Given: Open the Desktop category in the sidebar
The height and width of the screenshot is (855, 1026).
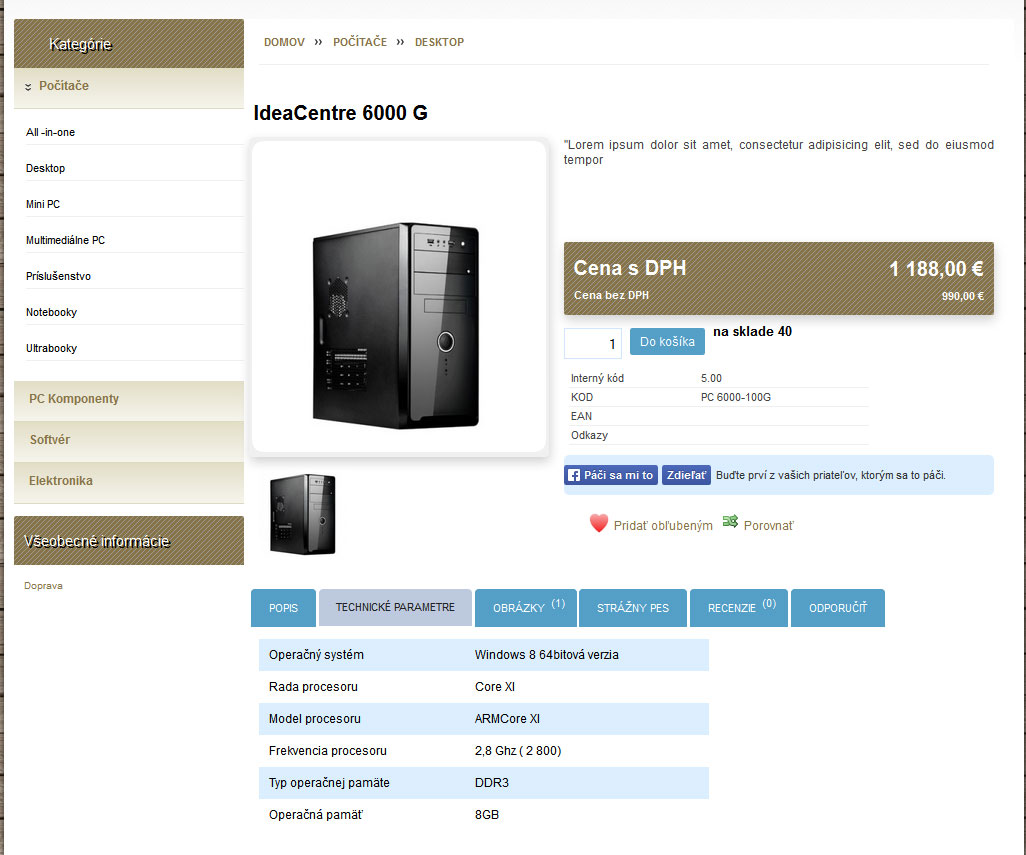Looking at the screenshot, I should pos(45,168).
